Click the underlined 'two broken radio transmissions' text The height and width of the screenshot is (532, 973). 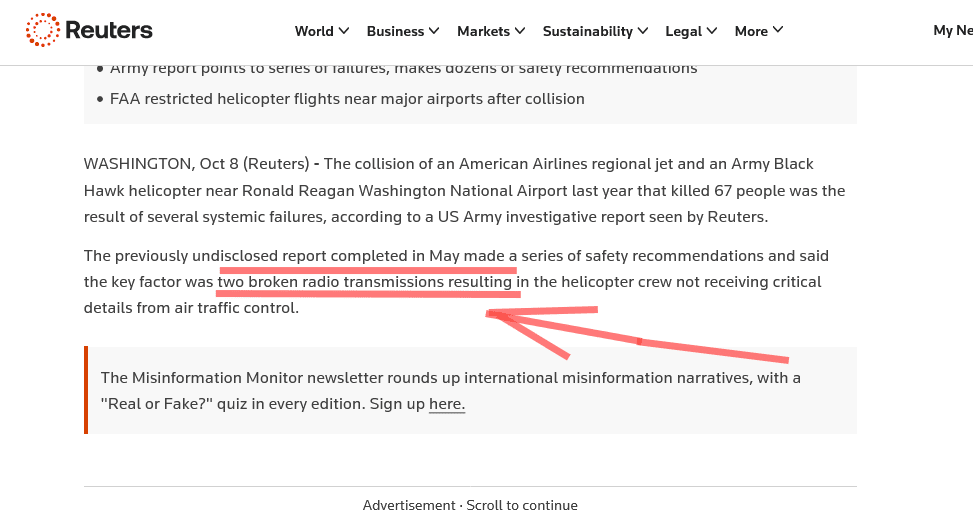331,282
